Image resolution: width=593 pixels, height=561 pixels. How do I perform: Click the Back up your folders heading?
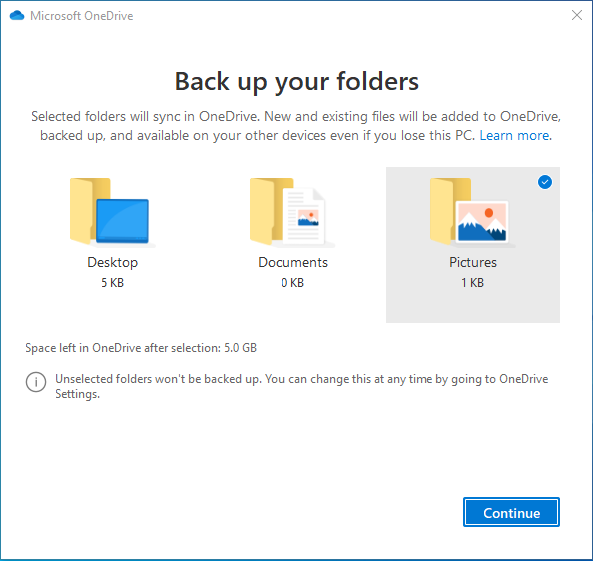(296, 82)
